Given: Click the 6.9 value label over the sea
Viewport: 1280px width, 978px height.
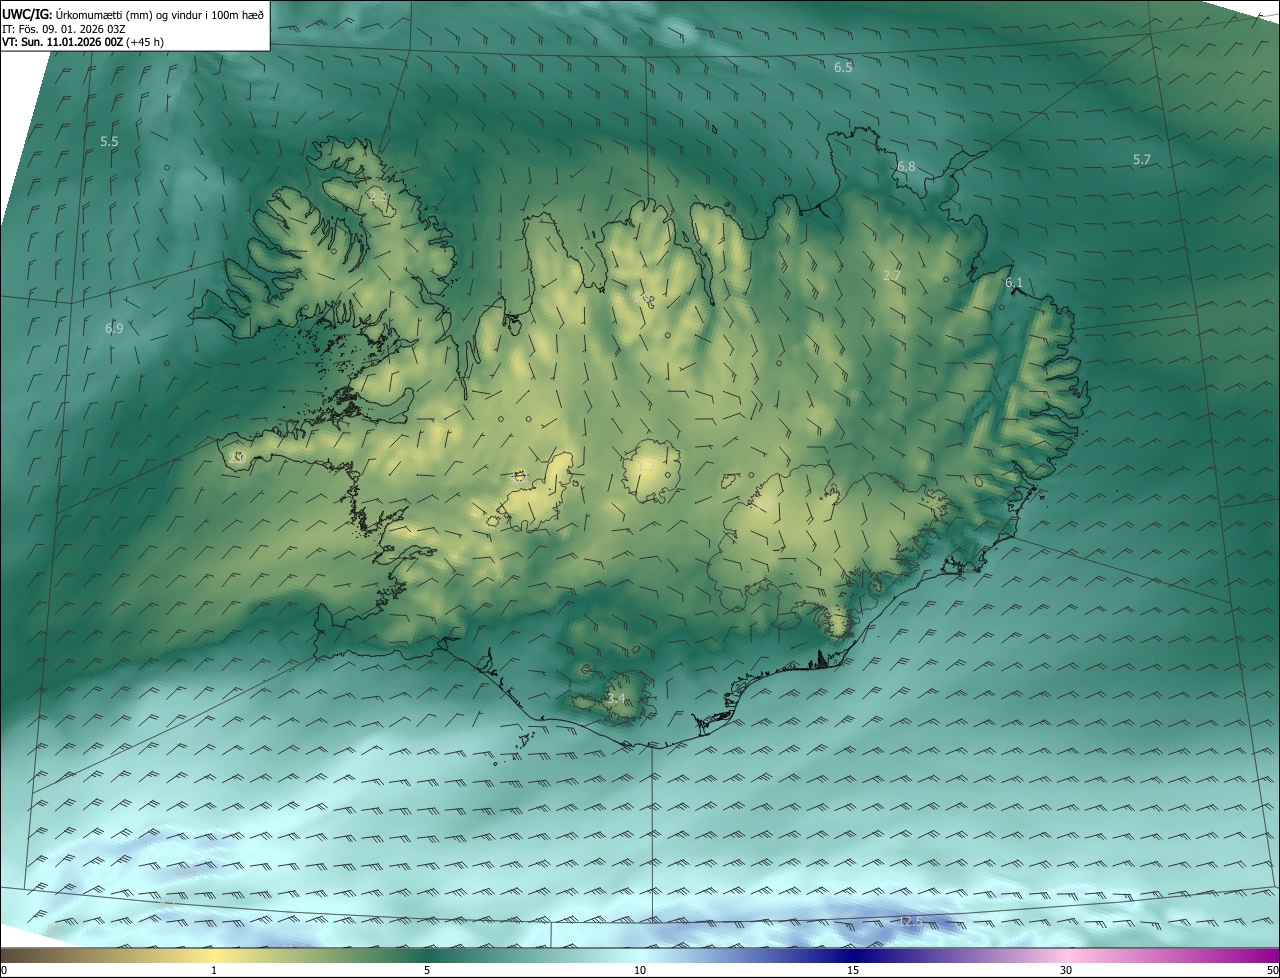Looking at the screenshot, I should pyautogui.click(x=113, y=328).
